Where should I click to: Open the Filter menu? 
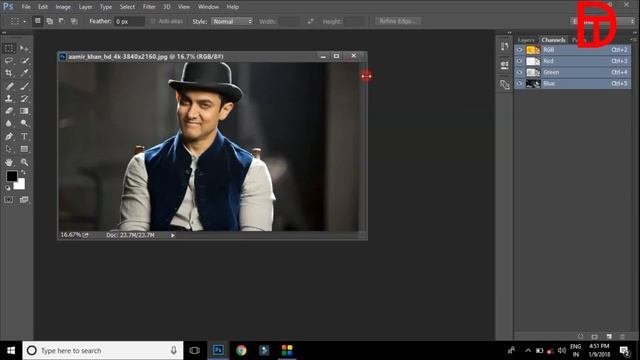[x=149, y=7]
